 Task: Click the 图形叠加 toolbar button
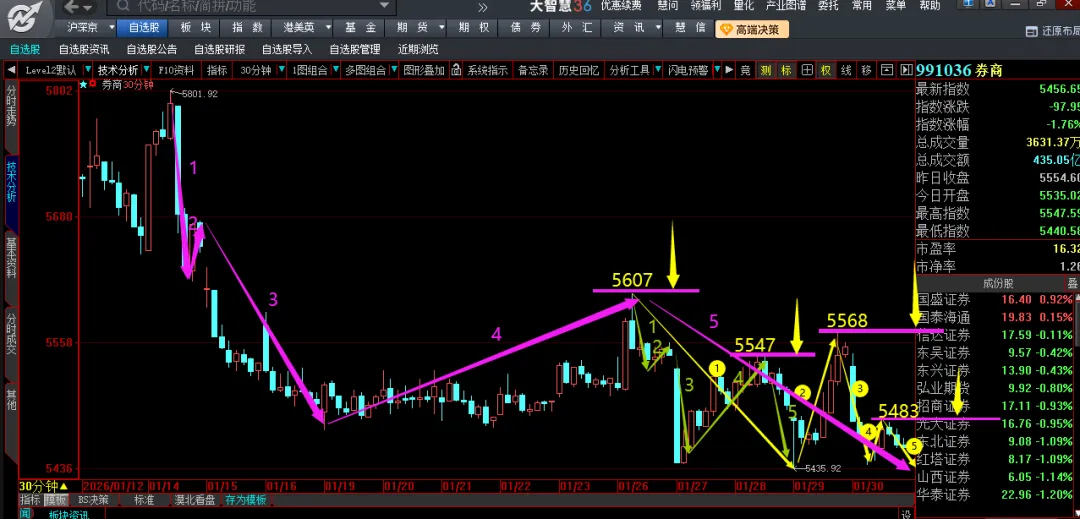click(x=424, y=70)
